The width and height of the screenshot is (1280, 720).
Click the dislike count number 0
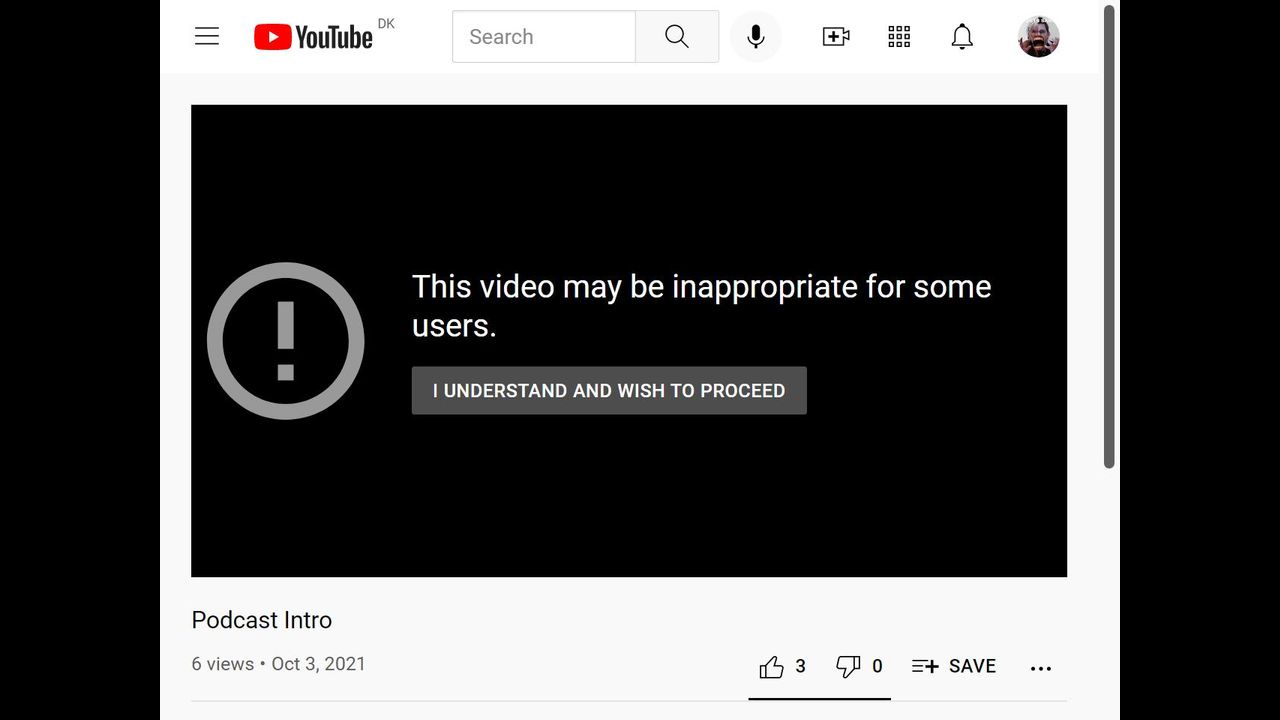877,666
